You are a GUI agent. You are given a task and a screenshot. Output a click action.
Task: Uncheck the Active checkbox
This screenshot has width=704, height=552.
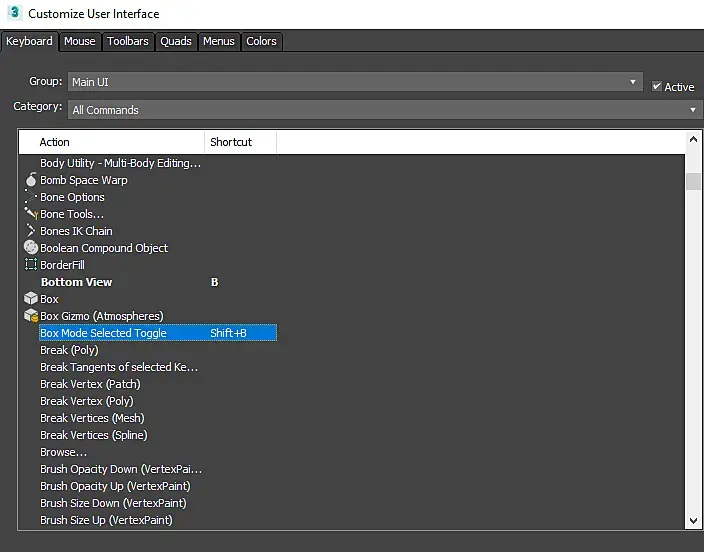tap(657, 87)
